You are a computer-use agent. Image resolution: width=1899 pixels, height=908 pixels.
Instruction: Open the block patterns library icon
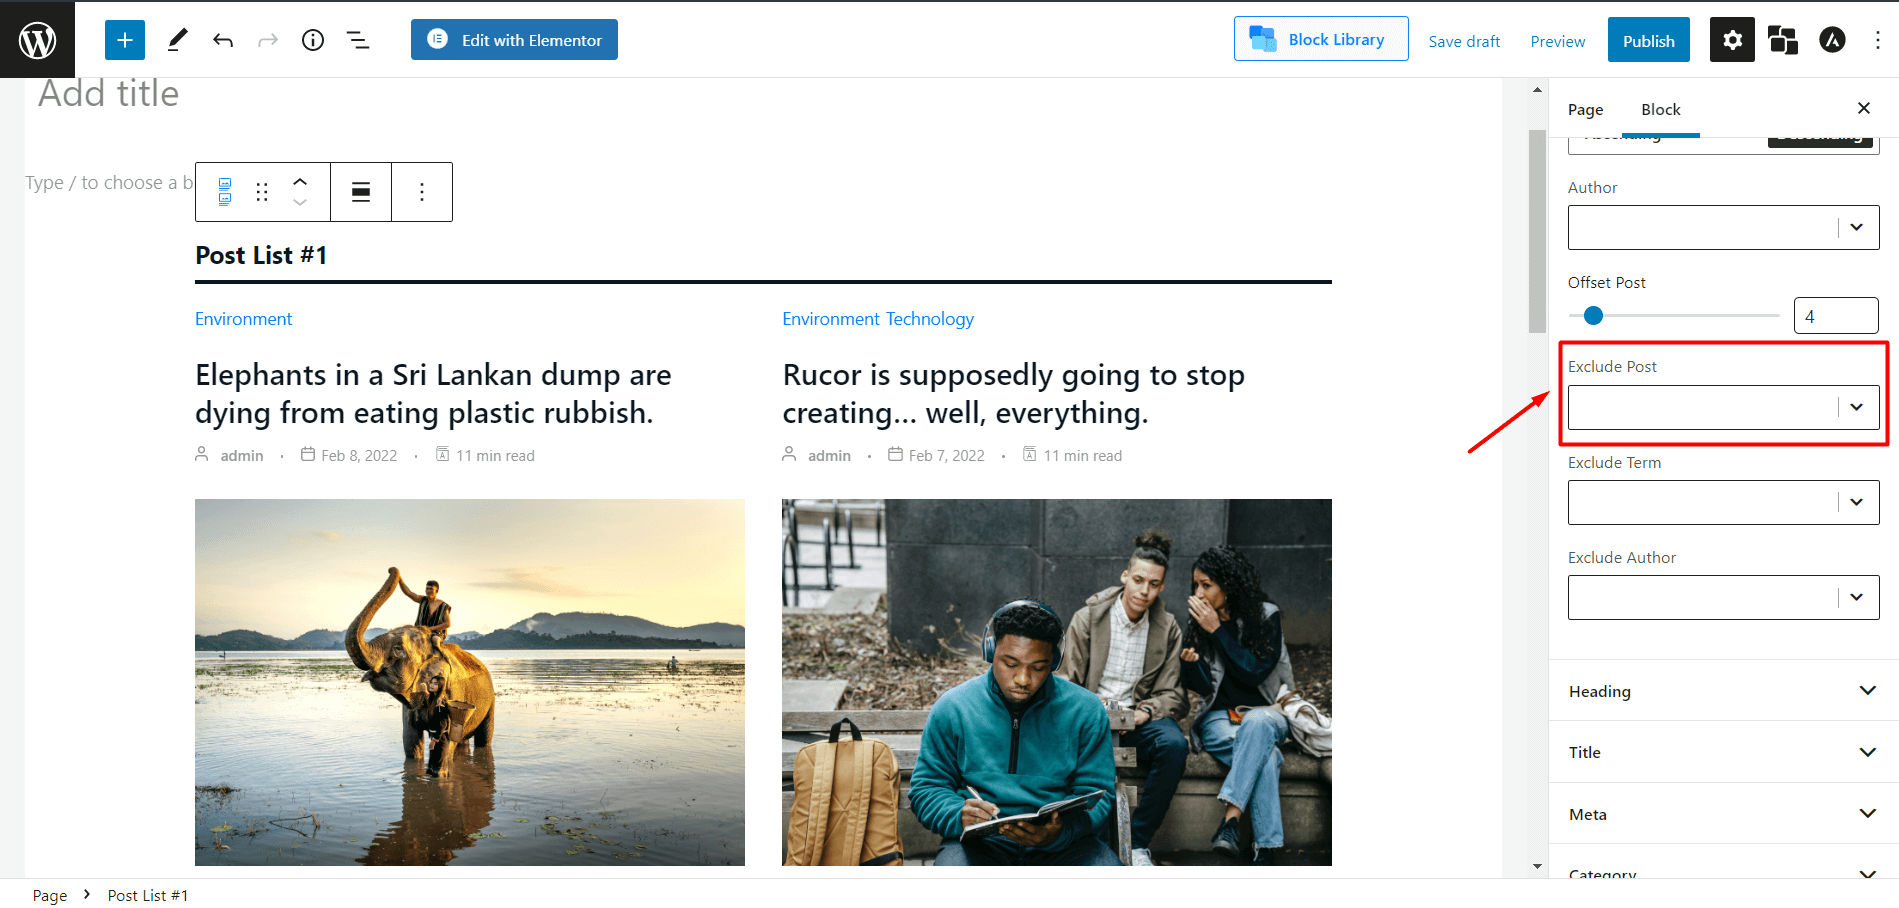[1782, 40]
